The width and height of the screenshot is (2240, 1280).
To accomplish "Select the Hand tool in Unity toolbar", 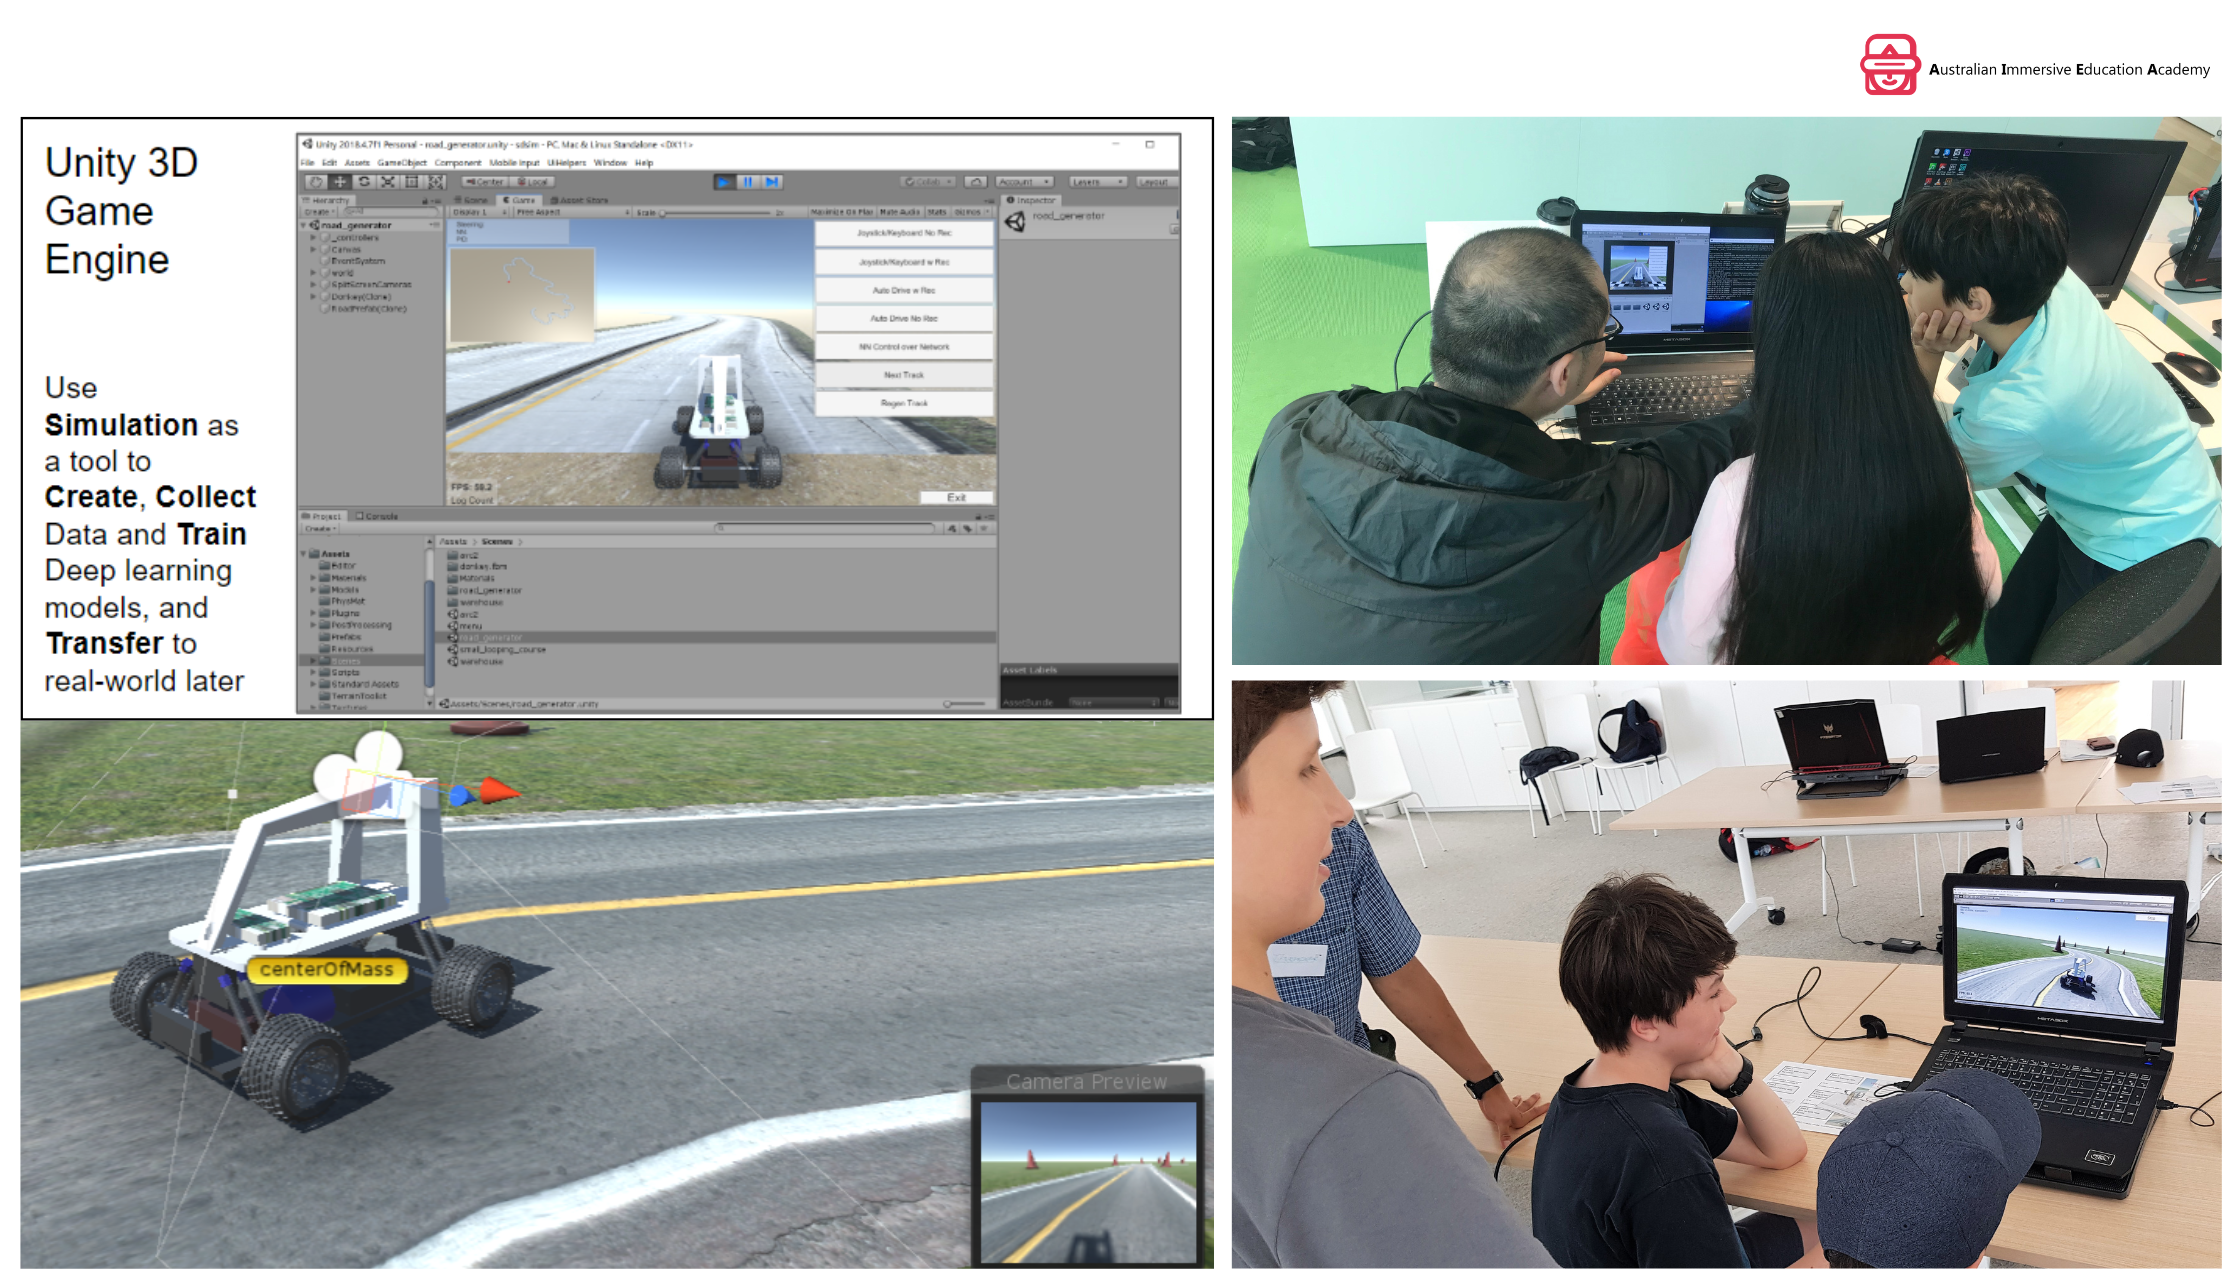I will (316, 182).
